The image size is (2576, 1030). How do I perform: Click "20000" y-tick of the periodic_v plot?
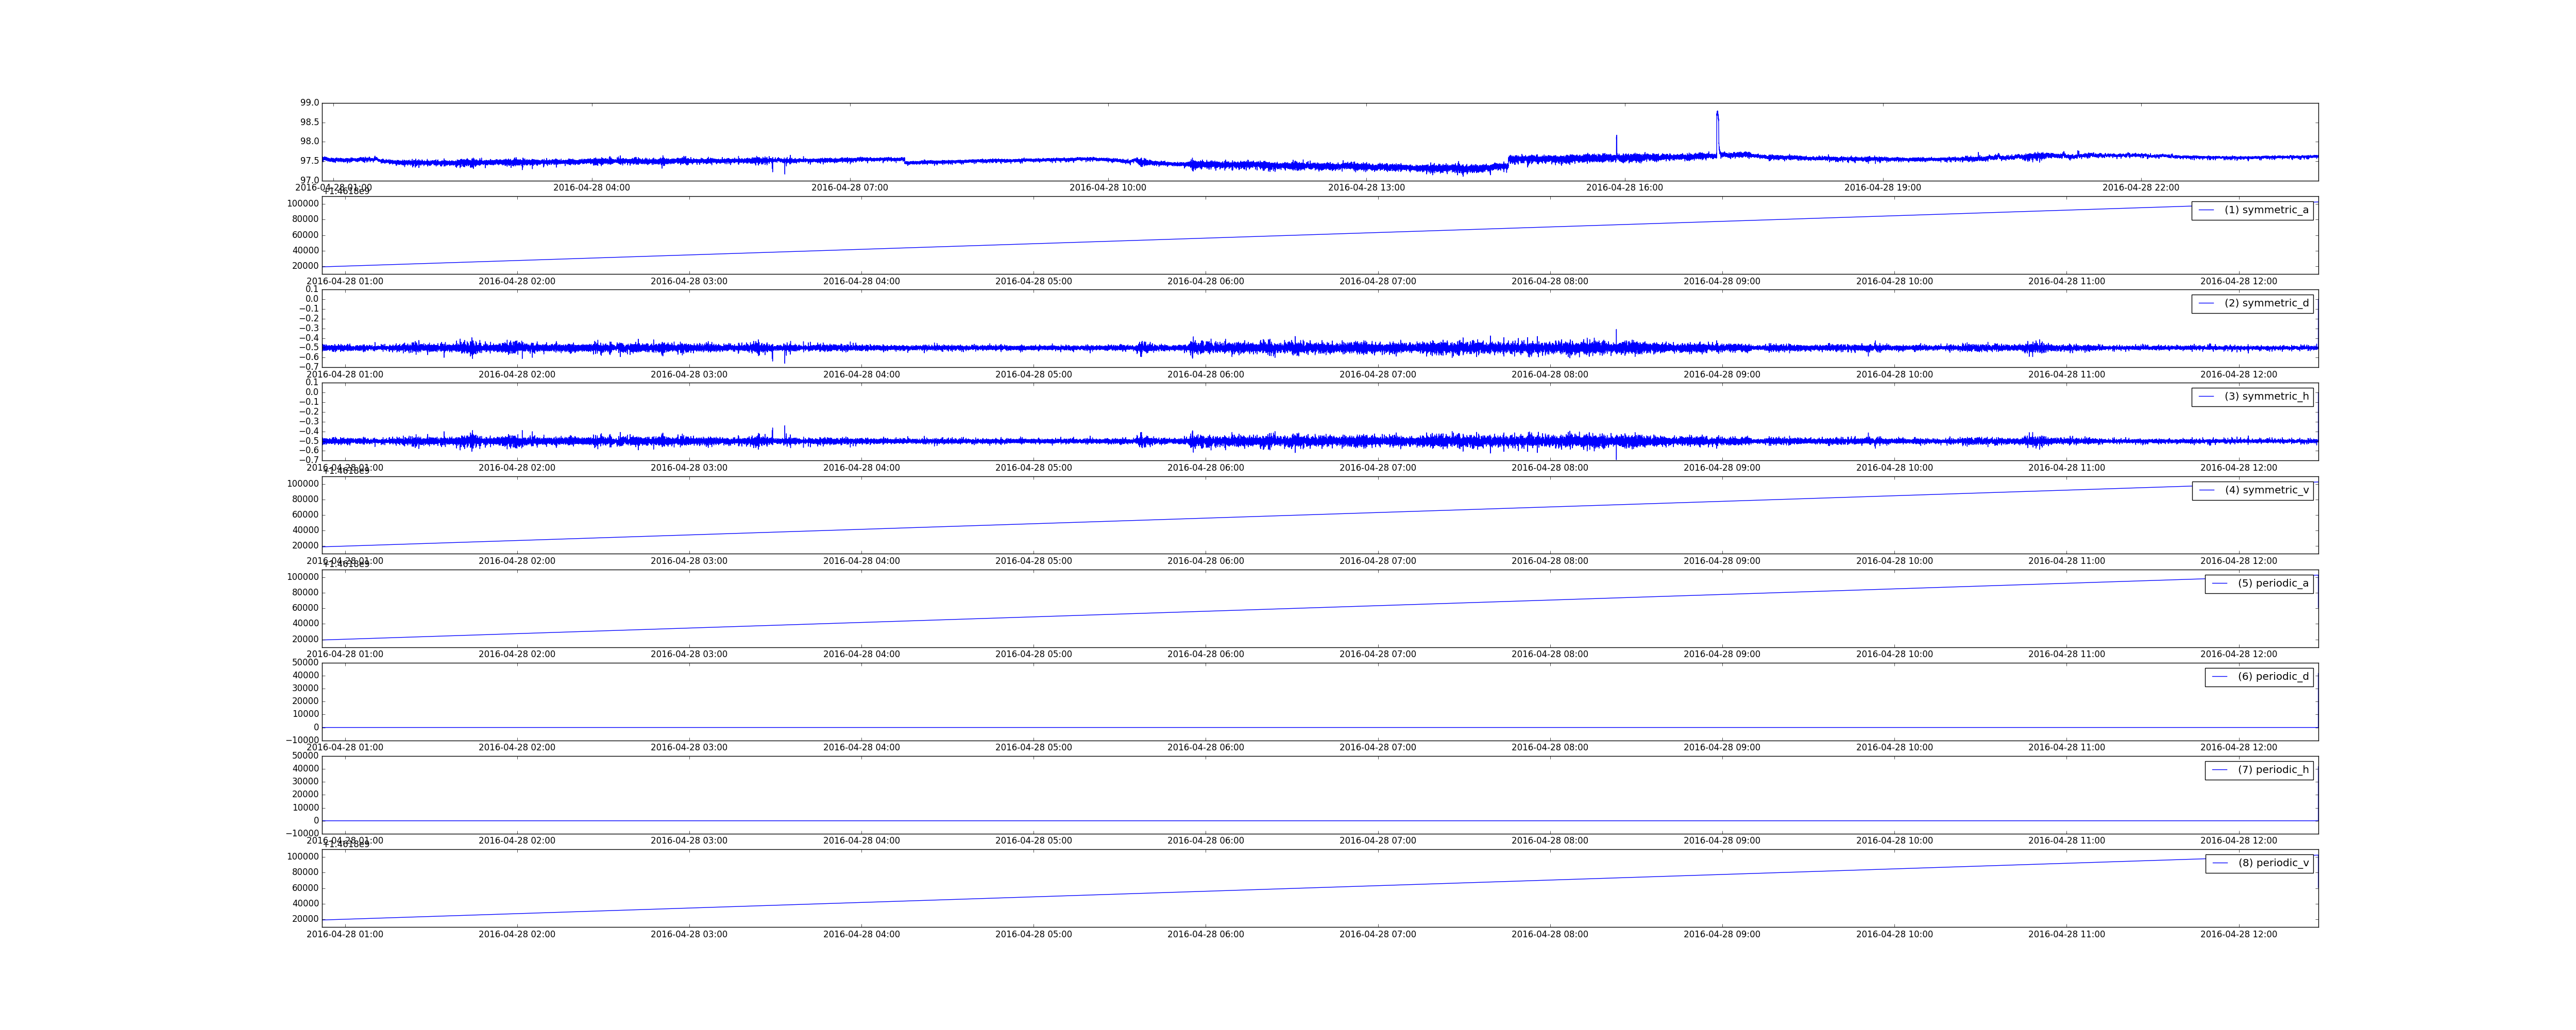(306, 919)
